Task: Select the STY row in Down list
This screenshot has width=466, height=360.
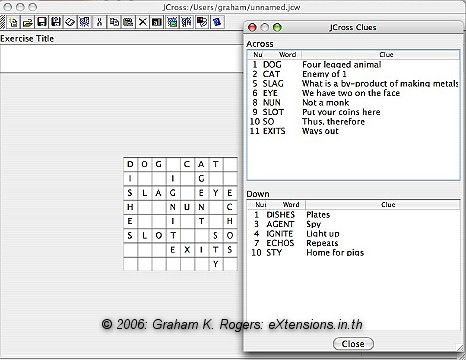Action: tap(353, 253)
